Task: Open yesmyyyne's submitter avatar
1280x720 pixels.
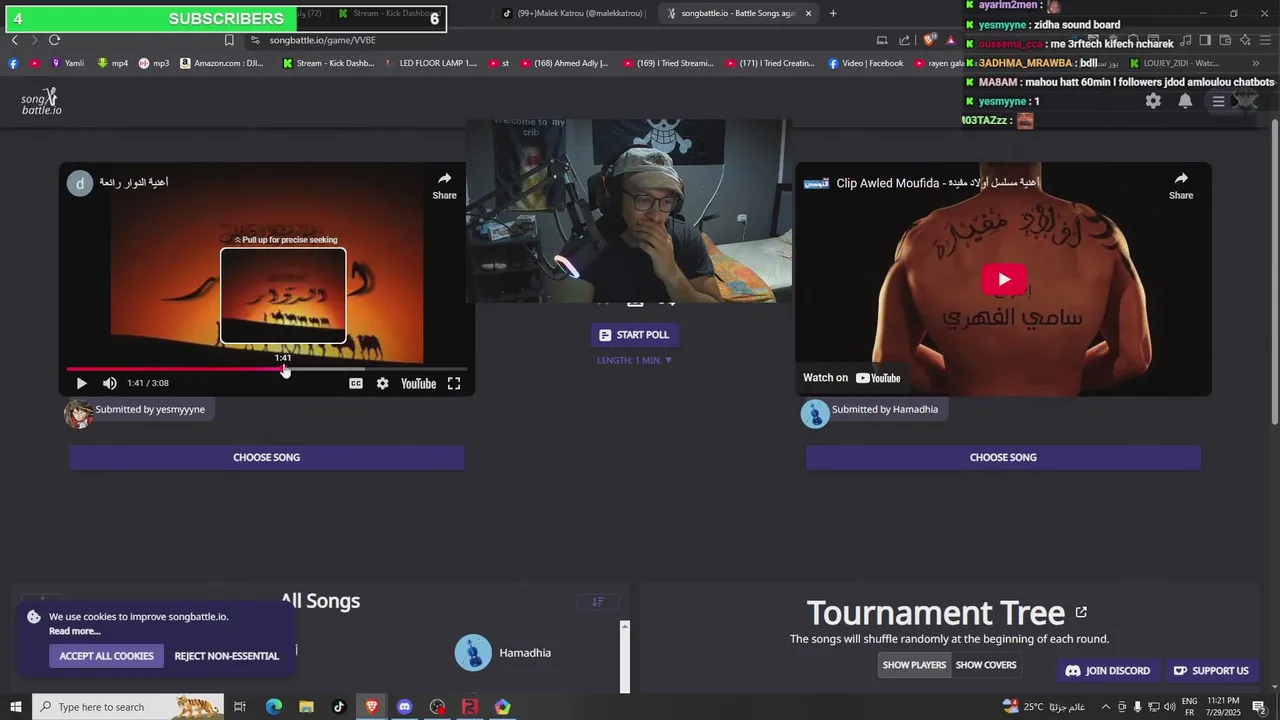Action: (78, 413)
